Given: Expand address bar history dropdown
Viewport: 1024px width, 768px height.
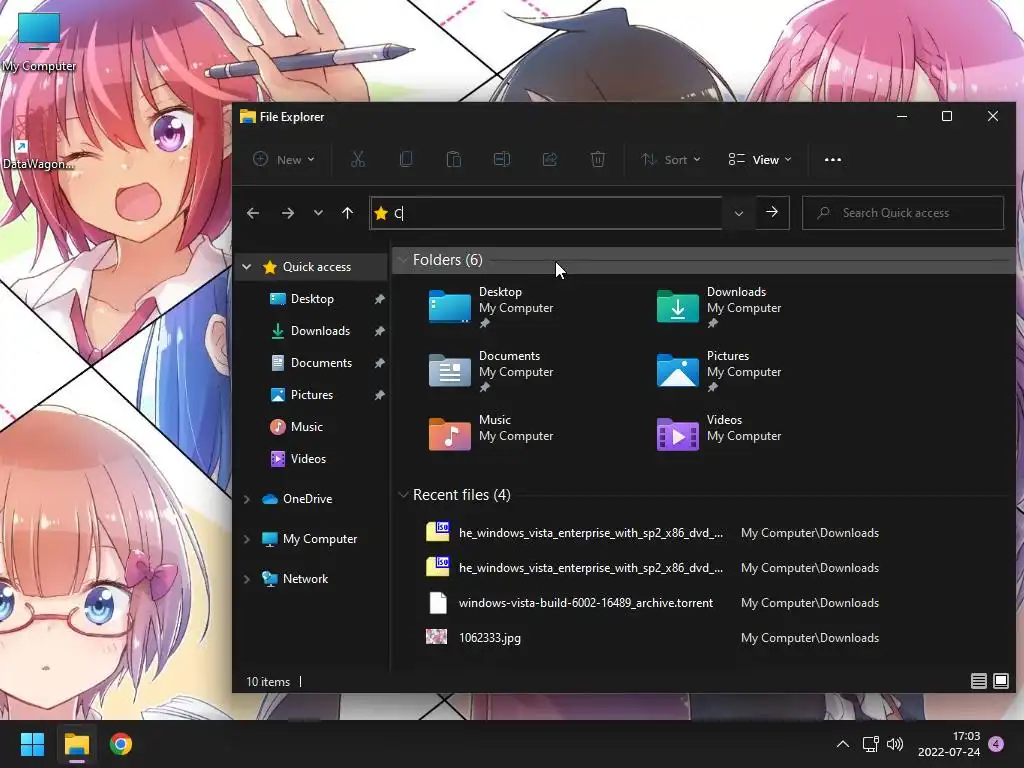Looking at the screenshot, I should (739, 213).
